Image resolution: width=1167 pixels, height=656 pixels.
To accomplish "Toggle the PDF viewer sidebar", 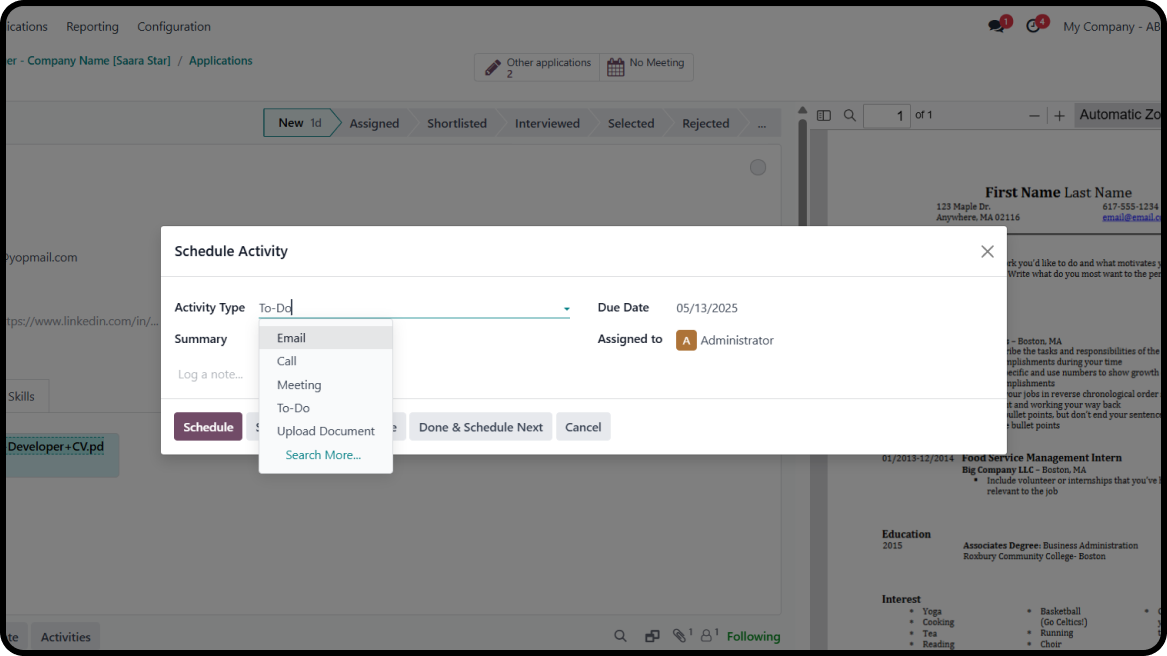I will click(824, 116).
